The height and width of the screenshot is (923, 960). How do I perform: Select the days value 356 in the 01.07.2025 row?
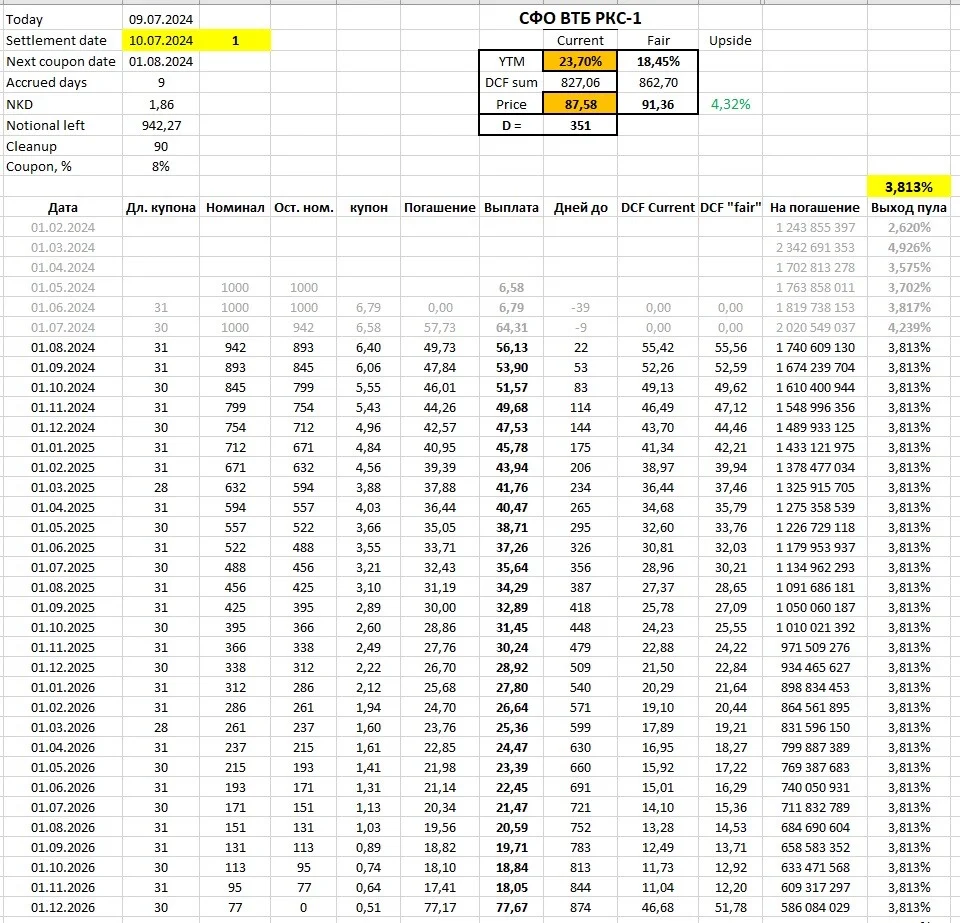(x=580, y=567)
